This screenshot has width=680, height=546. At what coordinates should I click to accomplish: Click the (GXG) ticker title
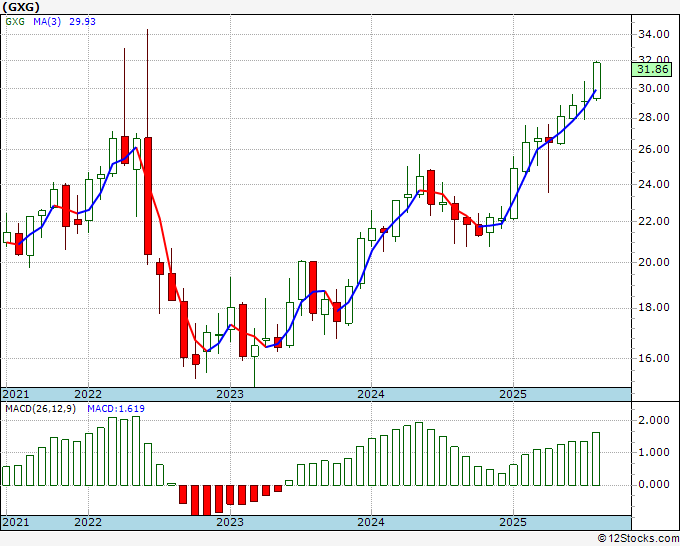[22, 7]
